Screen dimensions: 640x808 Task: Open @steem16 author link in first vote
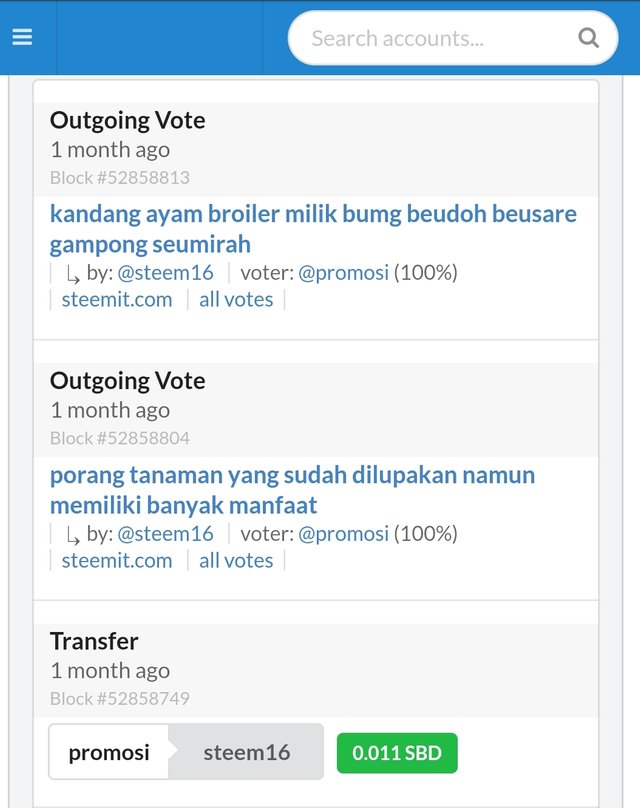coord(165,273)
